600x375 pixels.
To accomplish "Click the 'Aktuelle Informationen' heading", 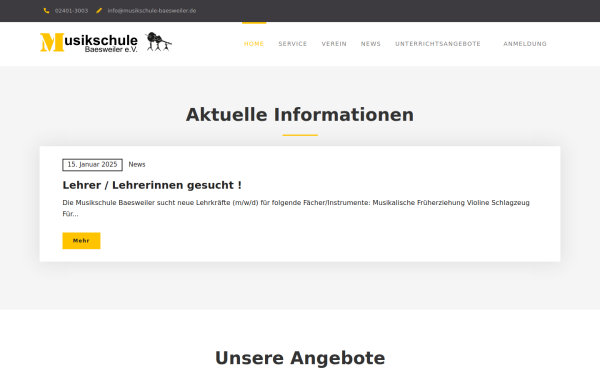I will [300, 115].
